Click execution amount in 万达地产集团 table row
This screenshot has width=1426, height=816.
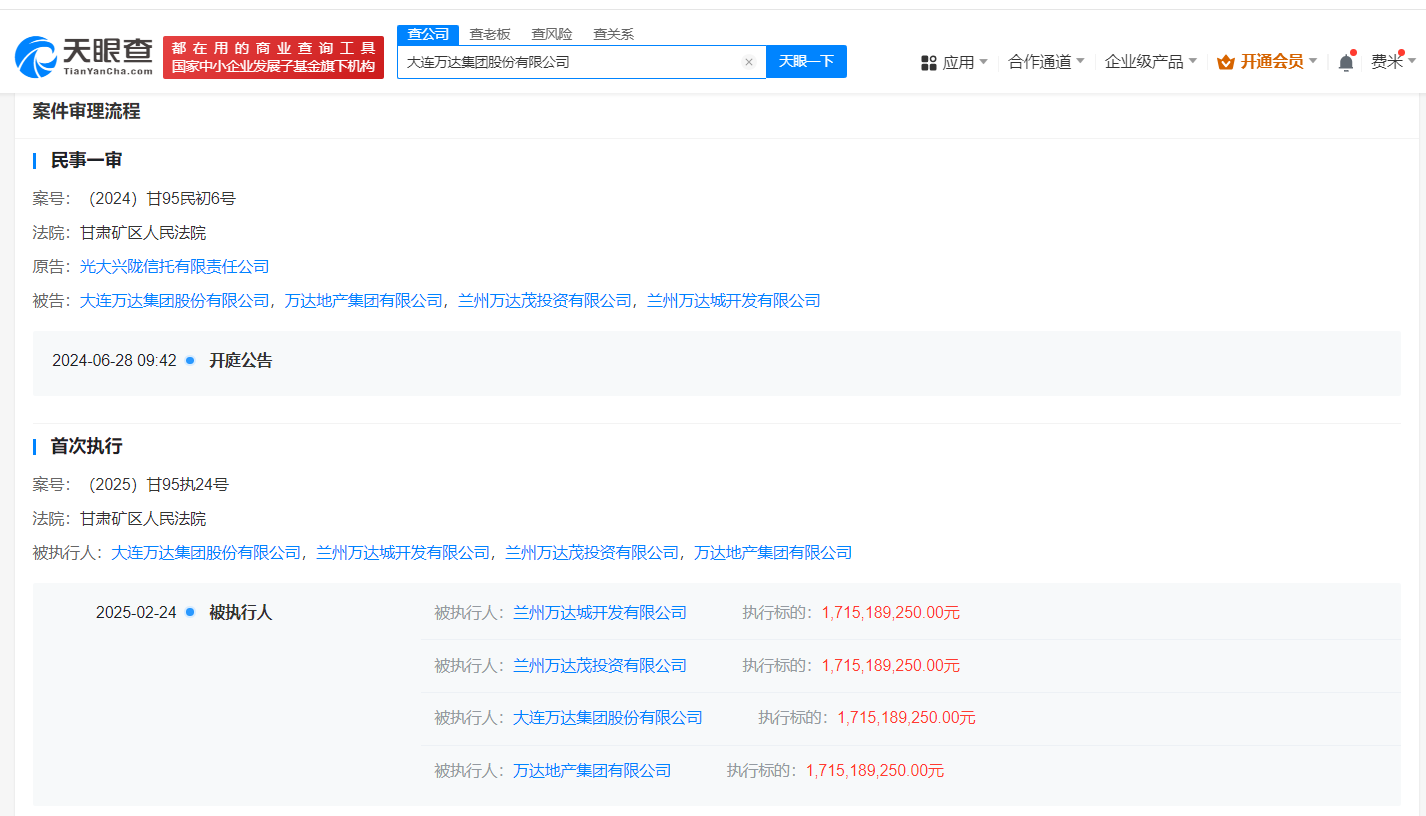click(x=875, y=771)
